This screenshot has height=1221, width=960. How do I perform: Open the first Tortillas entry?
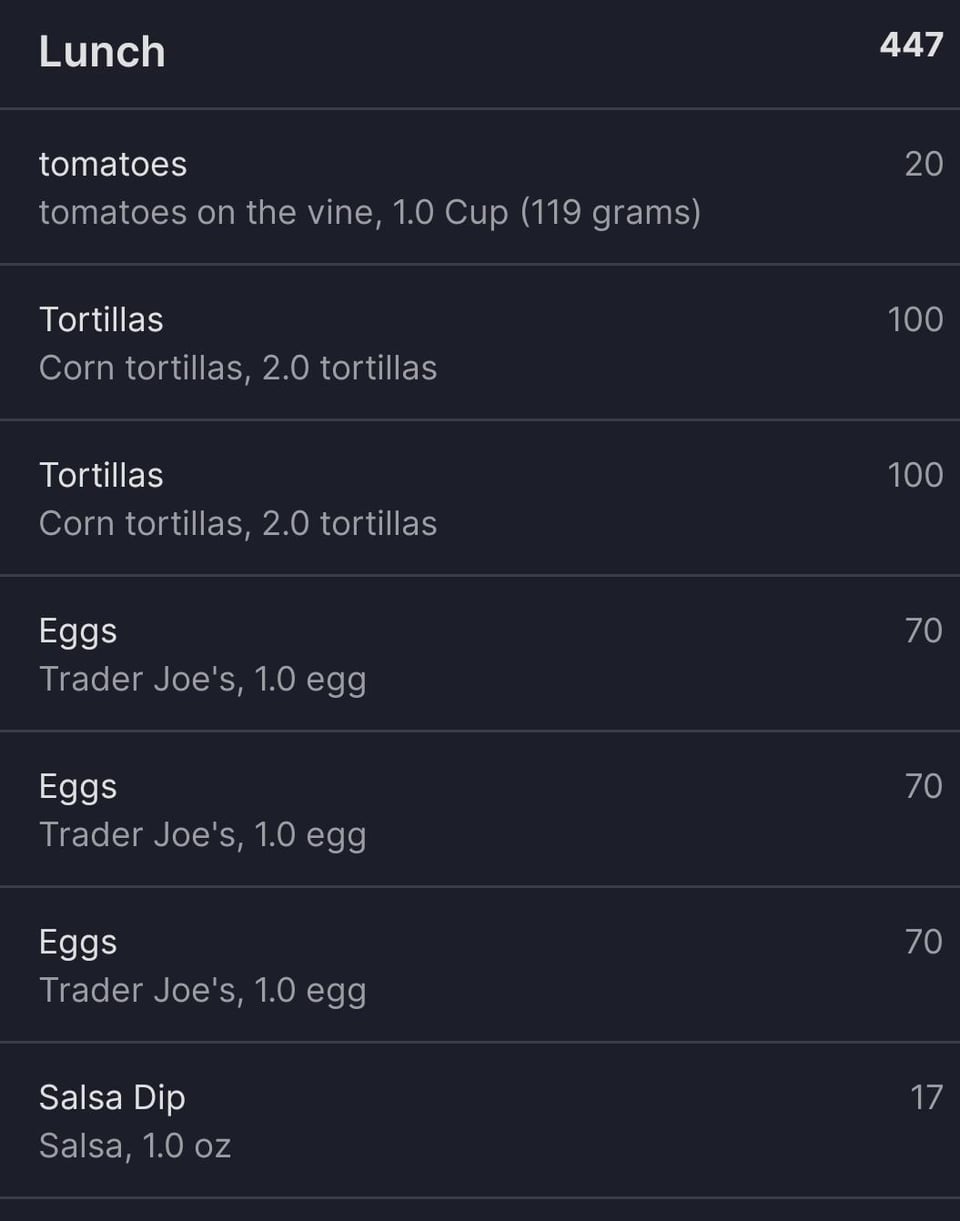pyautogui.click(x=480, y=343)
